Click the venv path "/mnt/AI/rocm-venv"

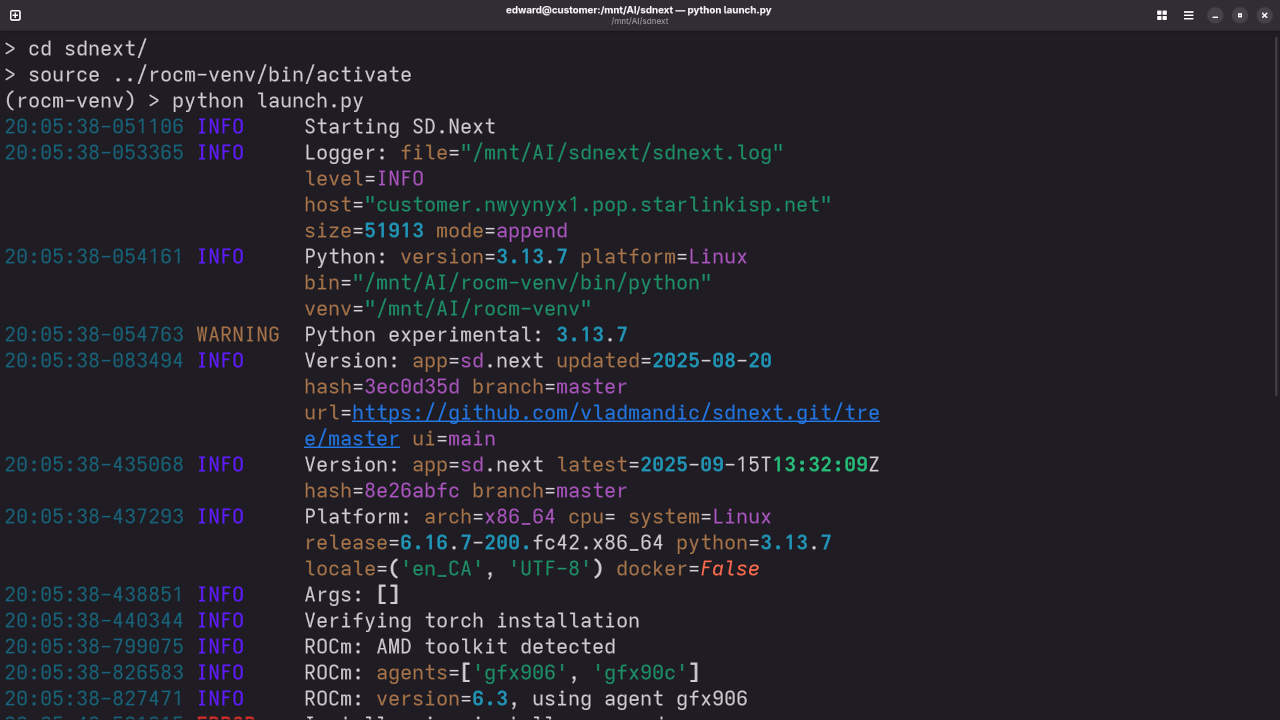pos(477,309)
